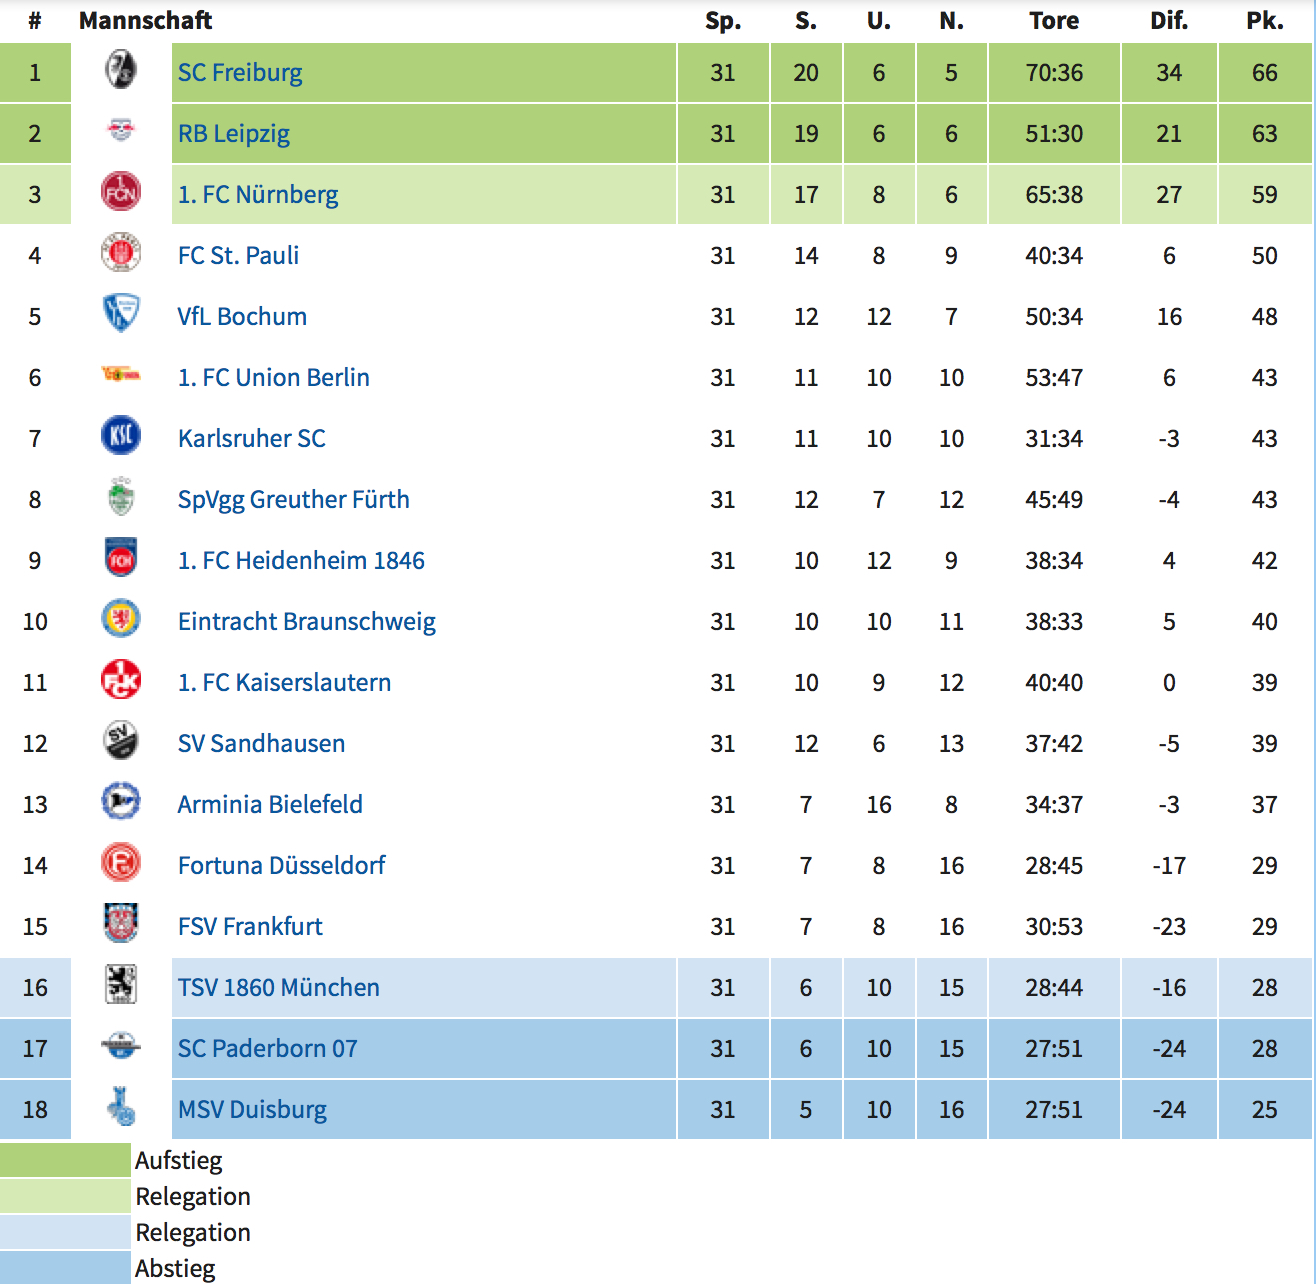
Task: Open the SC Freiburg team link
Action: coord(240,73)
